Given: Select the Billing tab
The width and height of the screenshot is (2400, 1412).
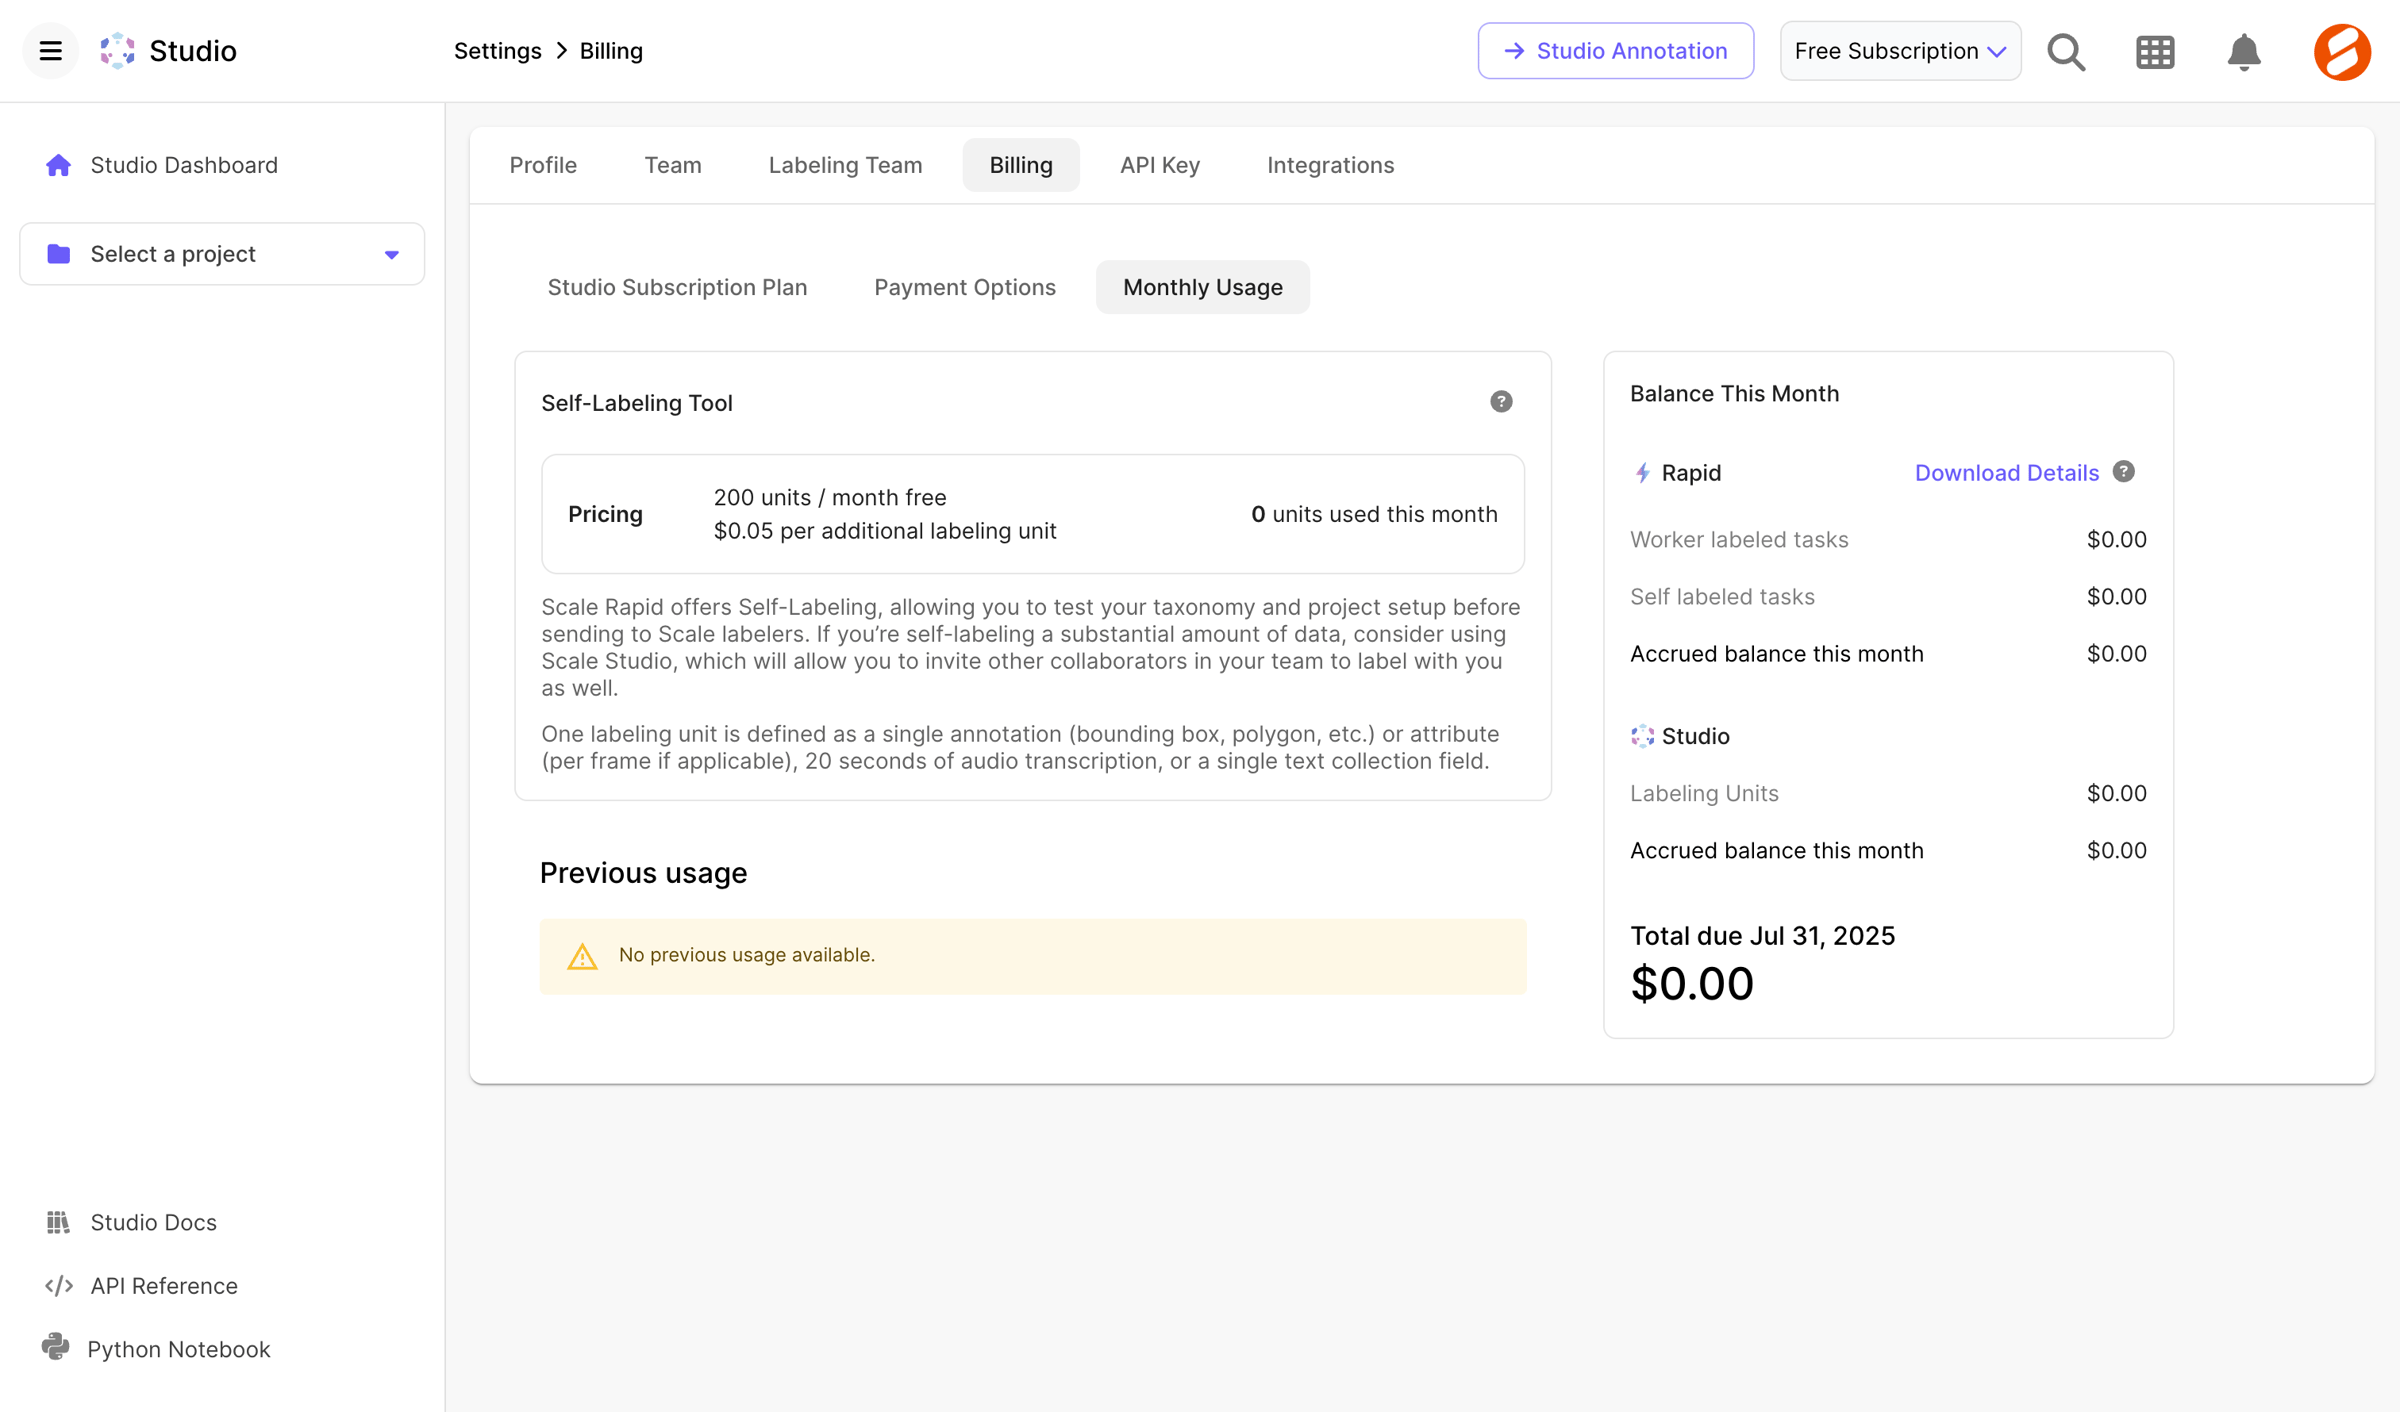Looking at the screenshot, I should (x=1021, y=165).
